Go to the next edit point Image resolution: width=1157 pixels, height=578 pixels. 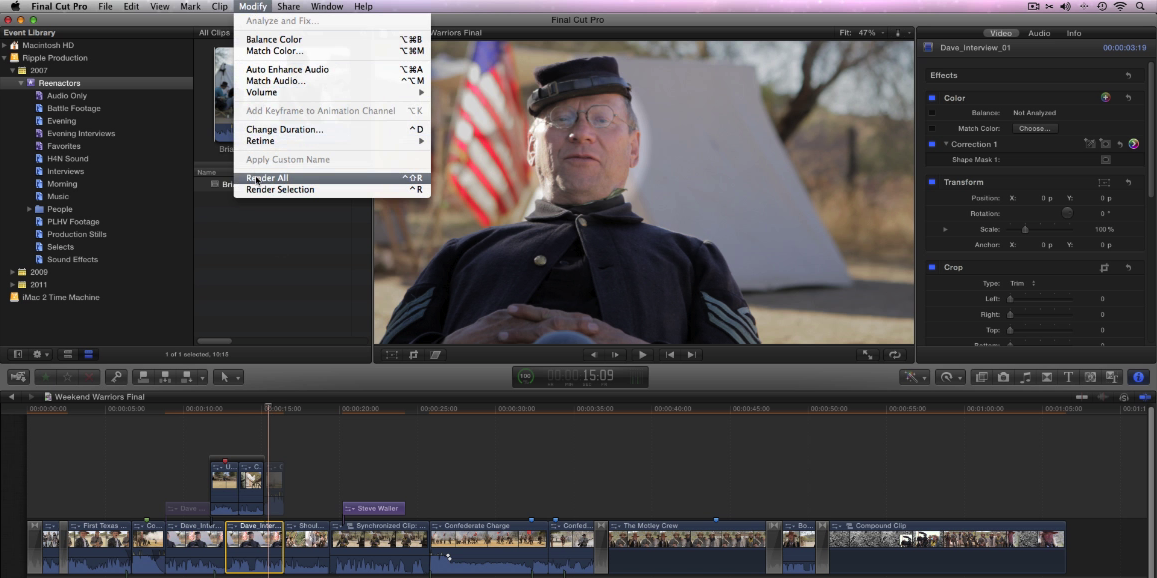pyautogui.click(x=691, y=355)
